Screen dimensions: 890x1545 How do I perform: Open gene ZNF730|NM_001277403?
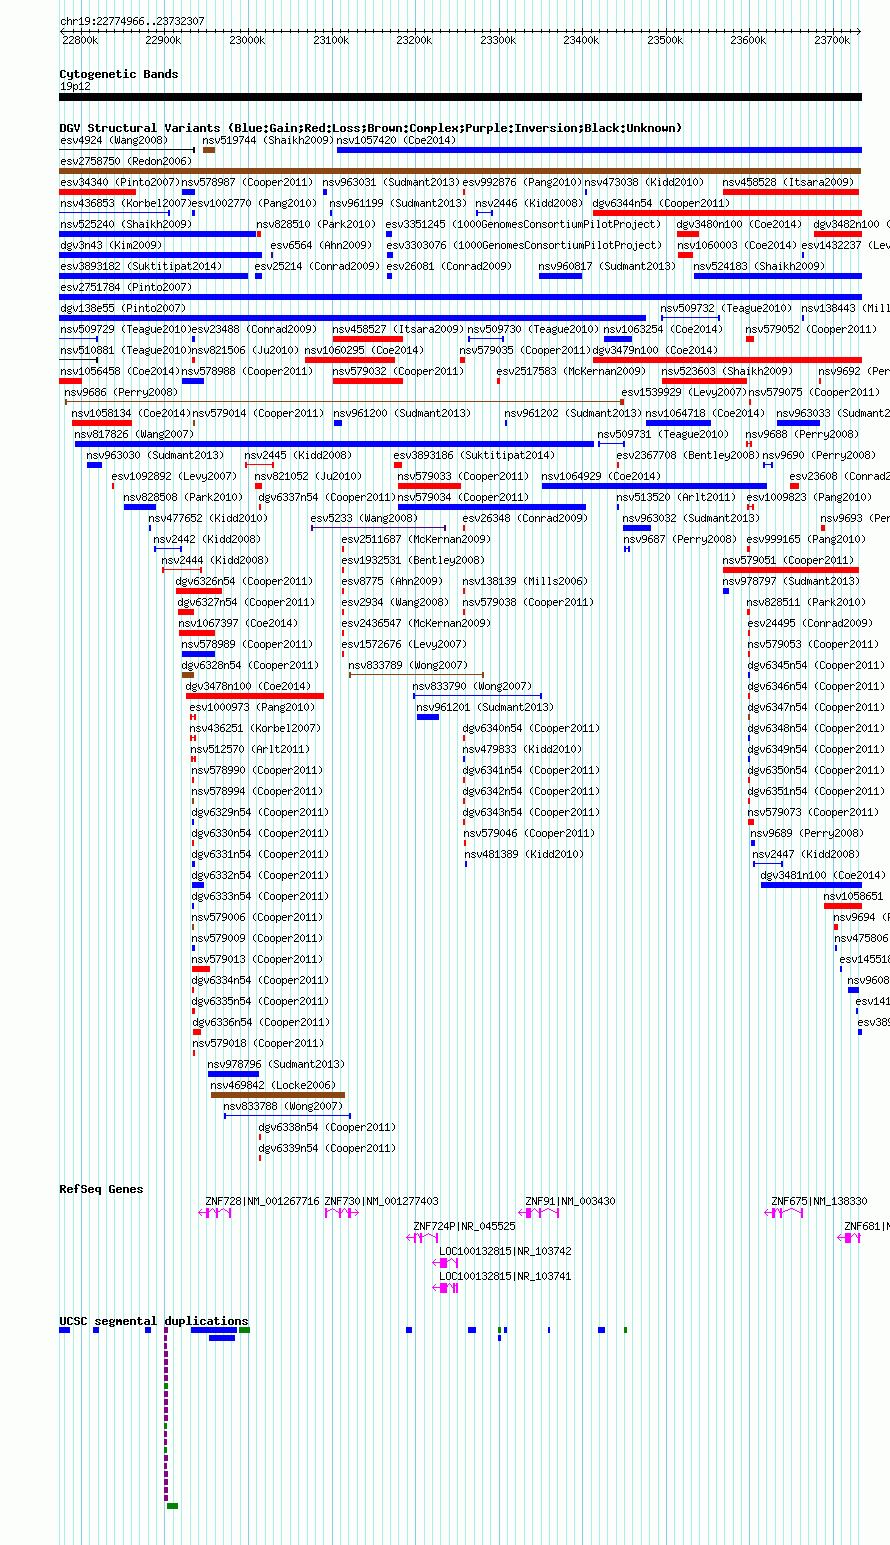381,1201
